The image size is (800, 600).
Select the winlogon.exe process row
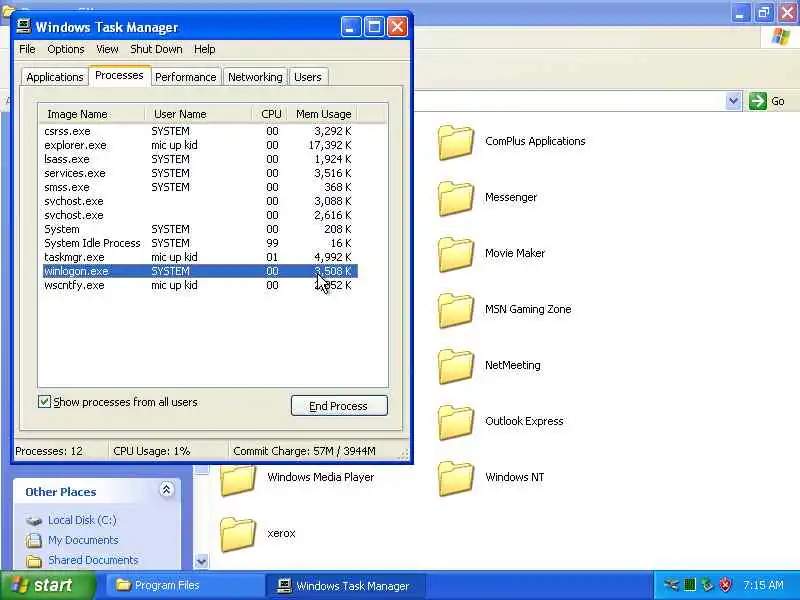click(200, 271)
